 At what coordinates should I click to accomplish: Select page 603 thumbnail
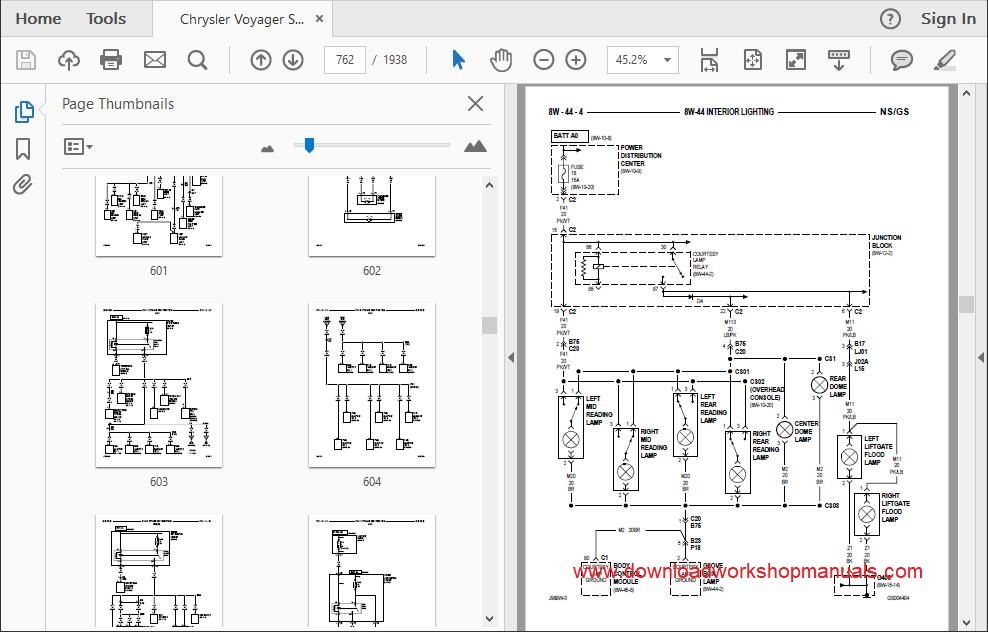click(x=159, y=385)
